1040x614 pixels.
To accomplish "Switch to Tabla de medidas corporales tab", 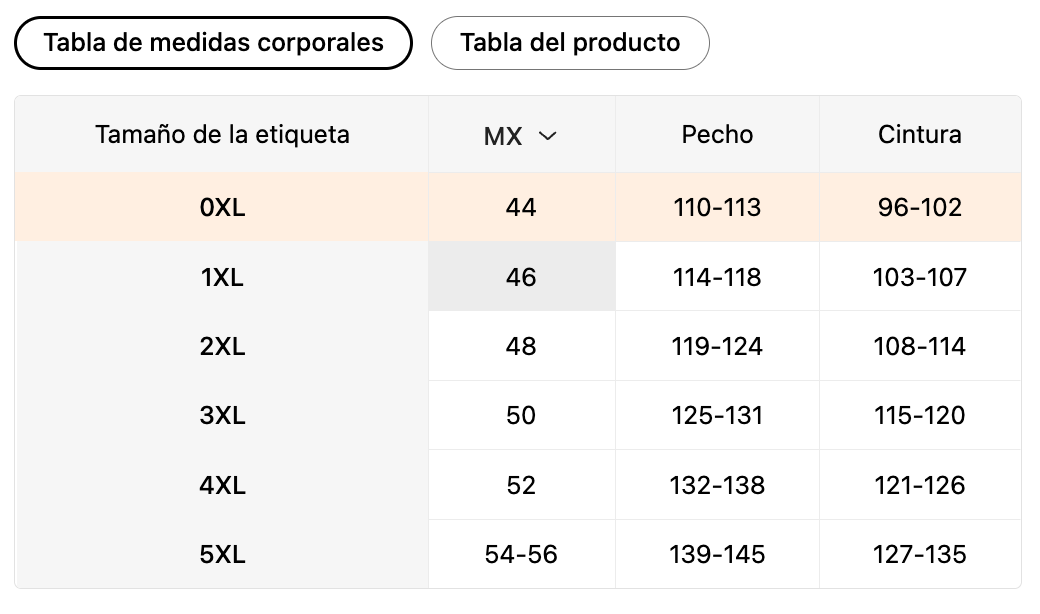I will pyautogui.click(x=213, y=43).
